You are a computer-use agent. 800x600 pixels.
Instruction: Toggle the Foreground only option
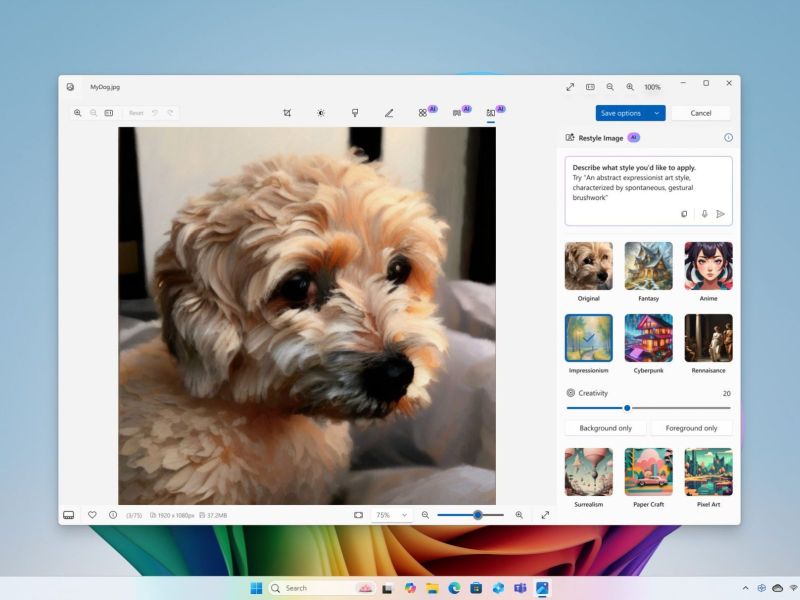(x=691, y=428)
